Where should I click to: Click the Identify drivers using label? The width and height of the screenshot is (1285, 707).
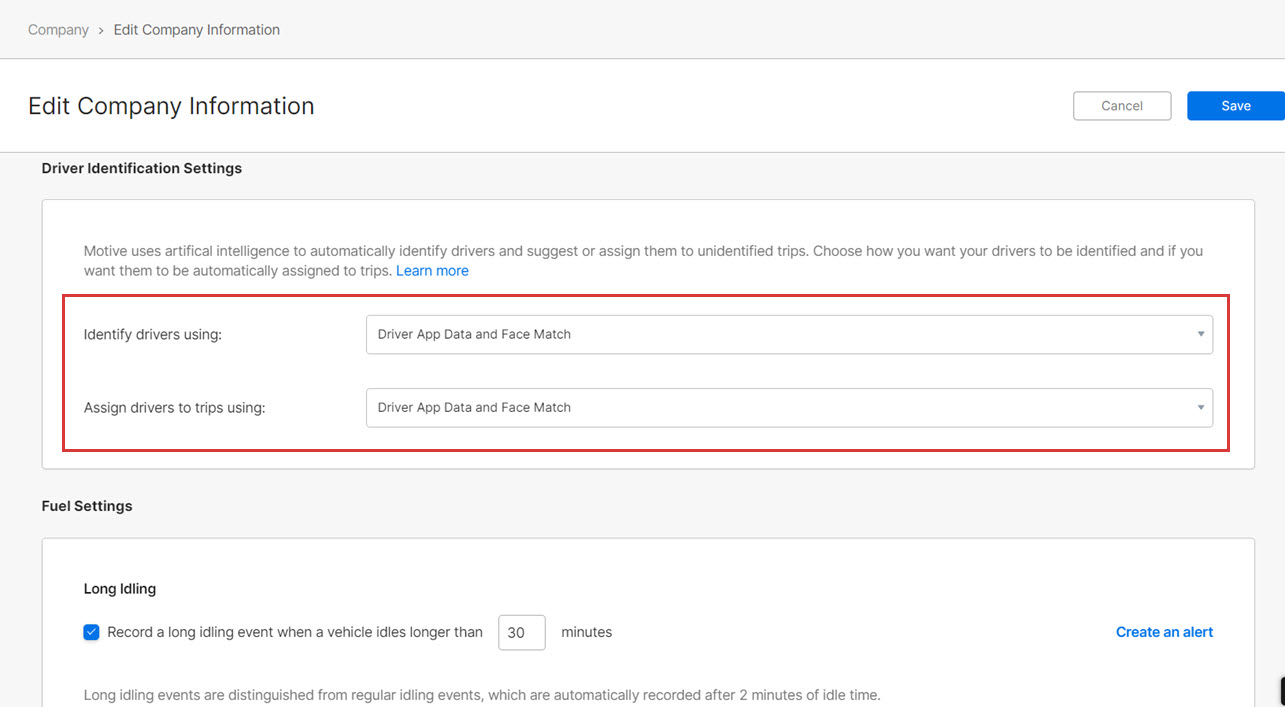(153, 334)
